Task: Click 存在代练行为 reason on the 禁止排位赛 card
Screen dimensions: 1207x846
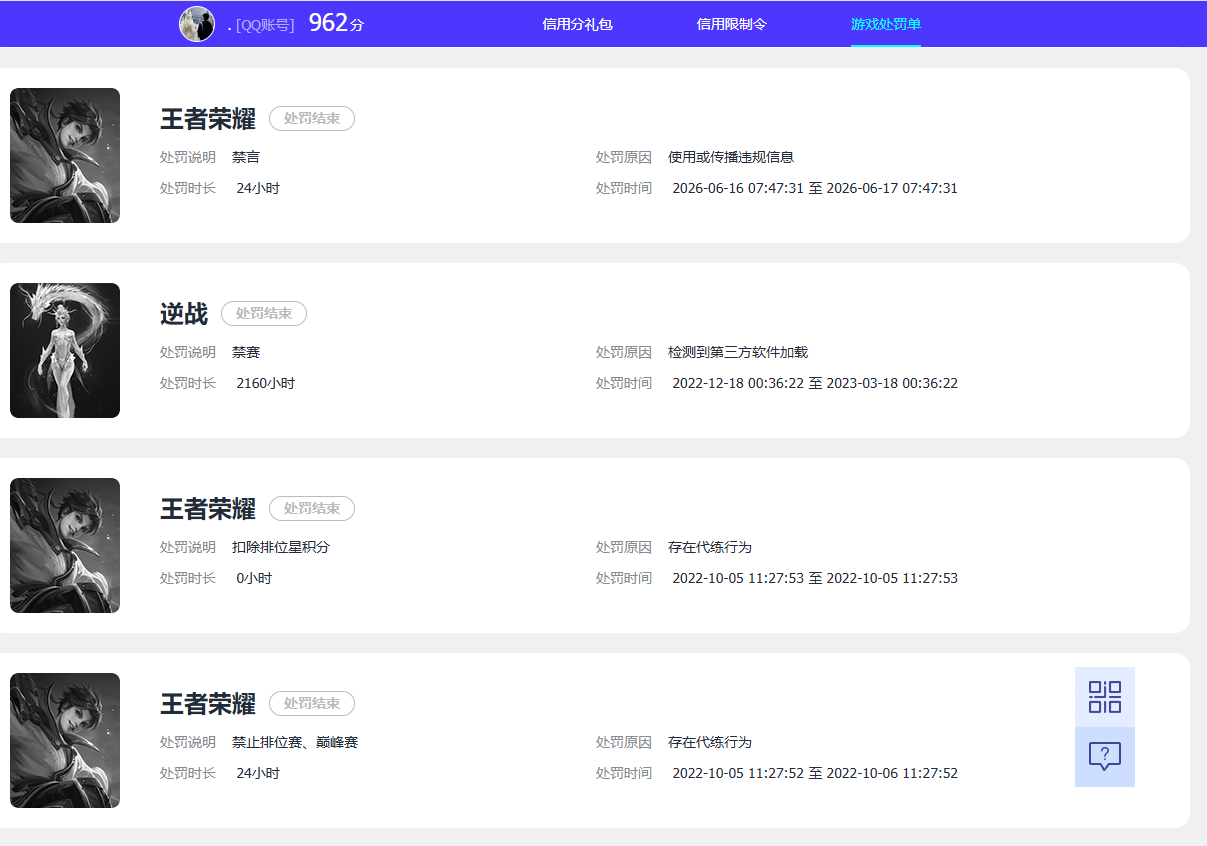Action: coord(710,742)
